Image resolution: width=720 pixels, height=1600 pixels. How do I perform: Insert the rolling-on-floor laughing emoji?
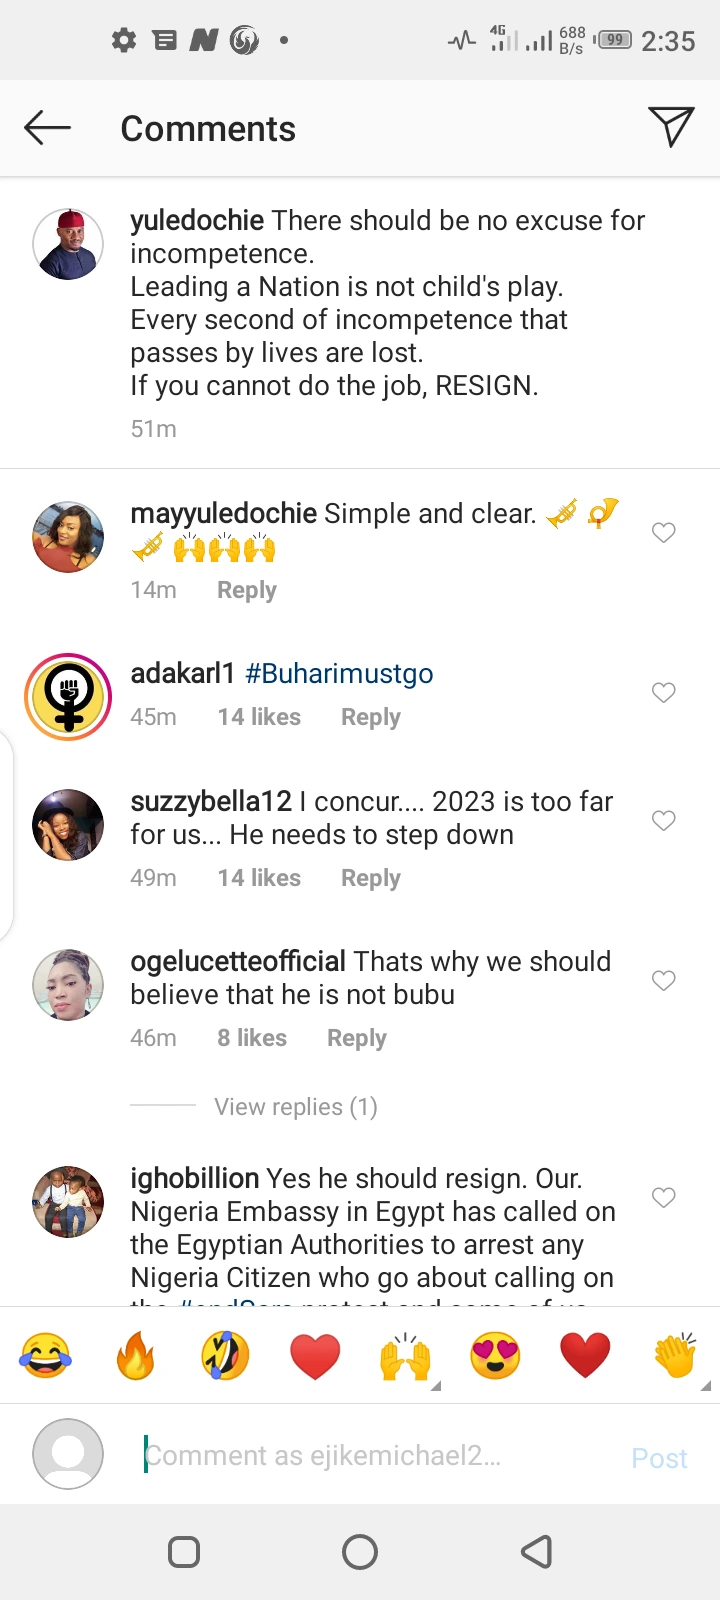tap(225, 1356)
